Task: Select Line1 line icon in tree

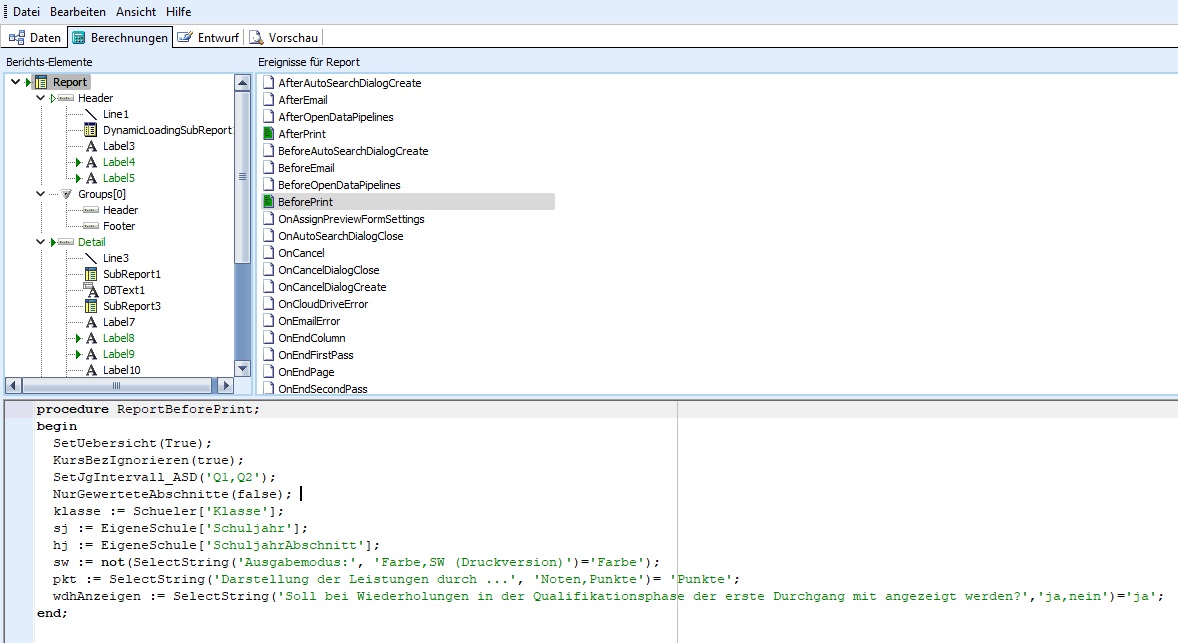Action: point(90,114)
